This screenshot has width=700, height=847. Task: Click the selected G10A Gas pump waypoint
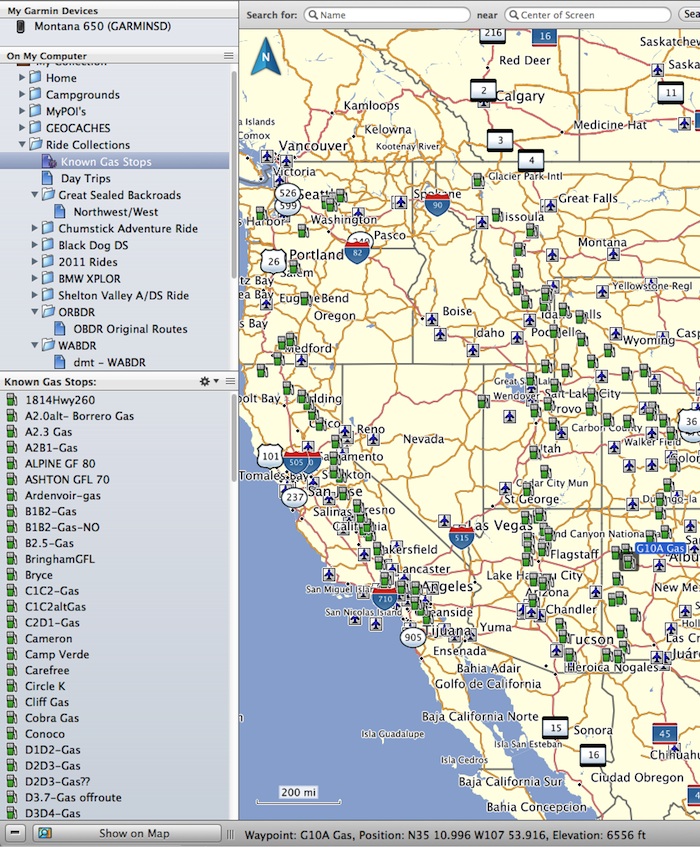point(628,562)
